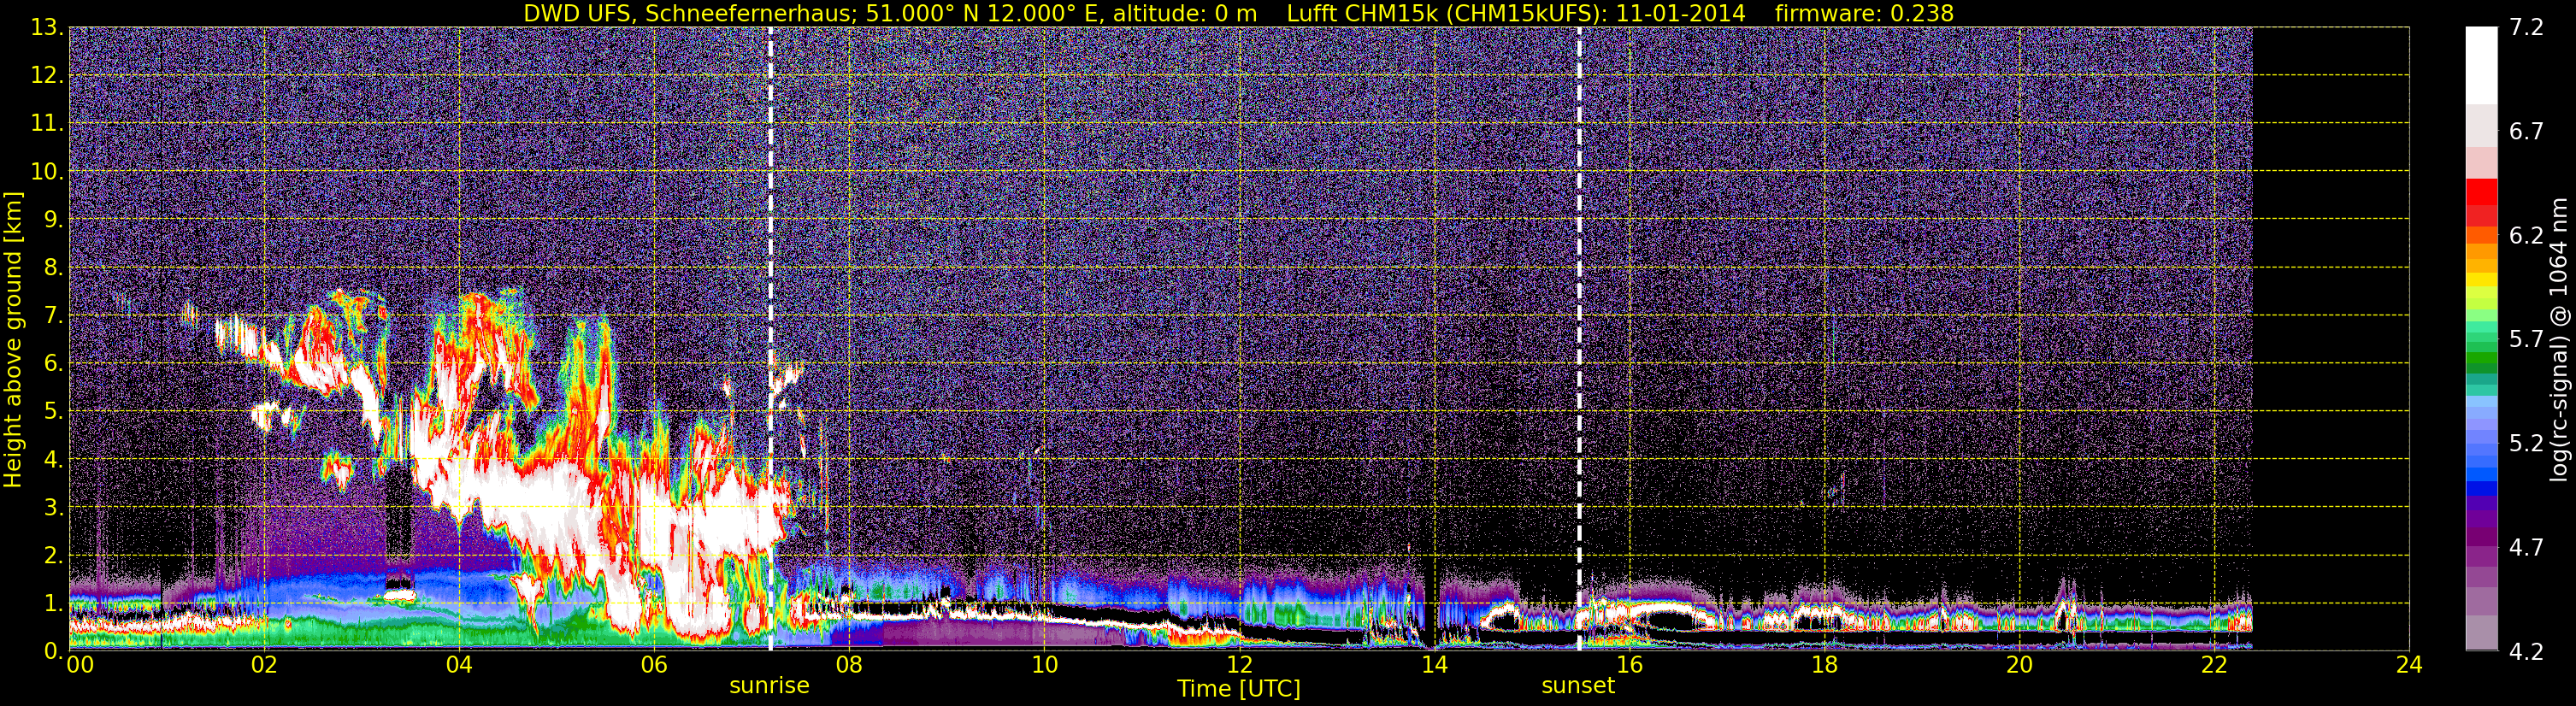Image resolution: width=2576 pixels, height=706 pixels.
Task: Click the '02' tick on the time axis
Action: pos(264,666)
